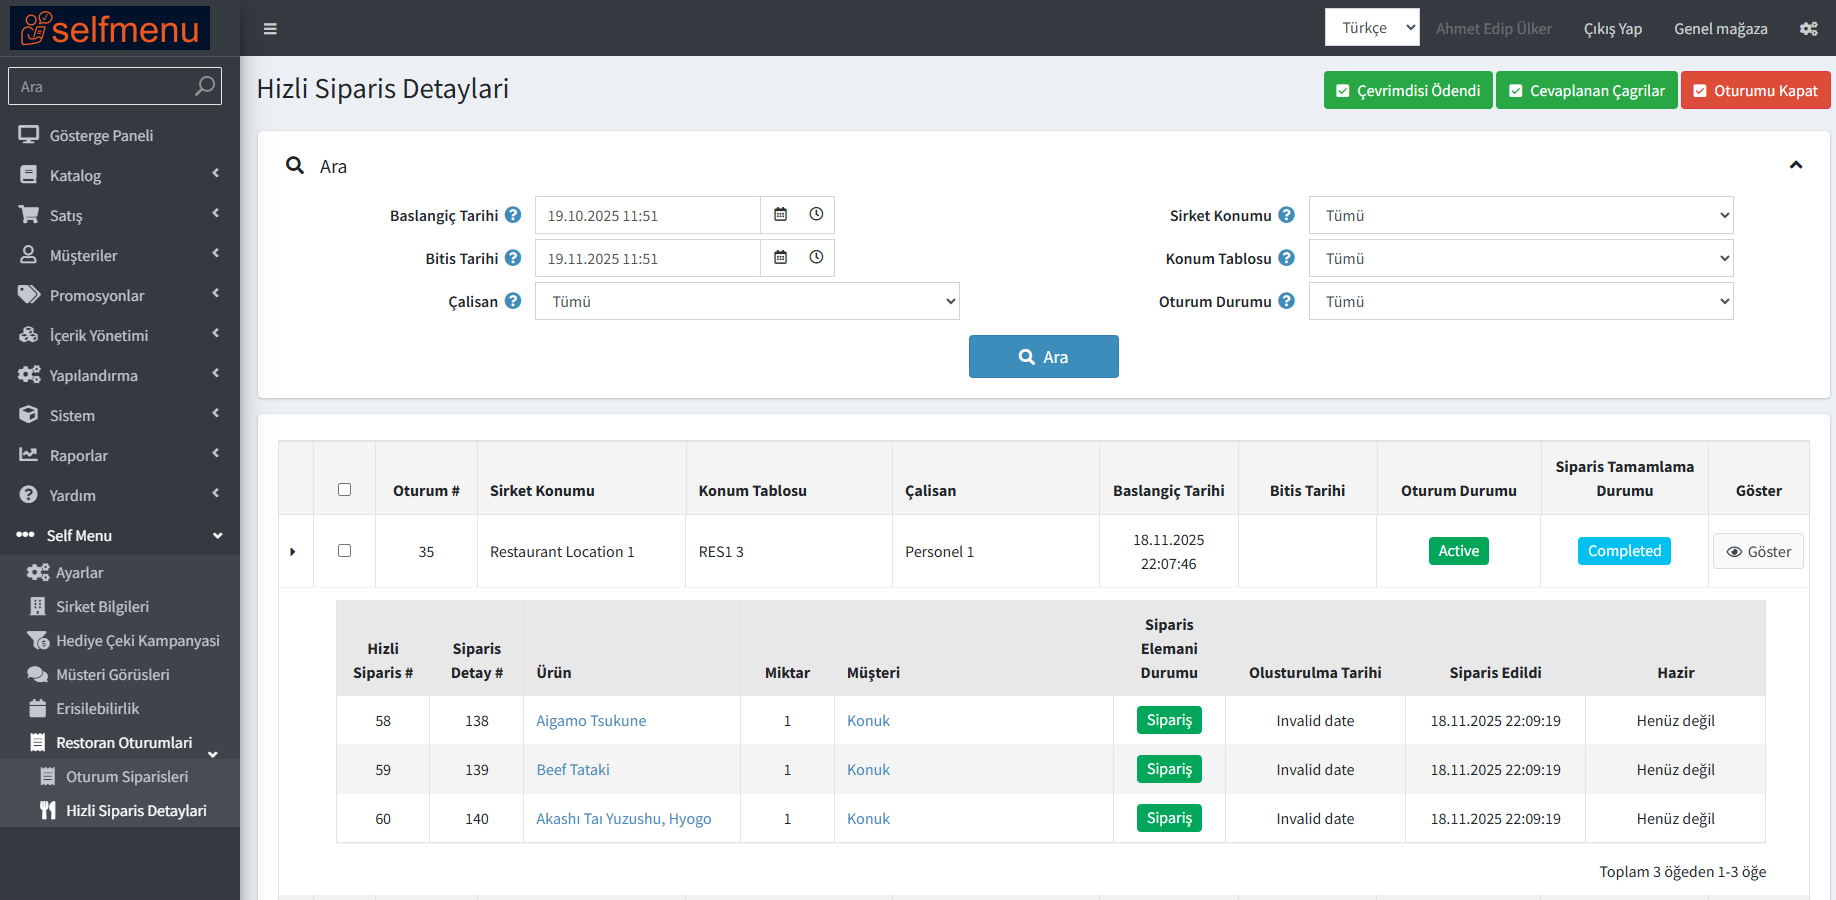This screenshot has width=1836, height=900.
Task: Click the Baslangiç Tarihi date input field
Action: 647,215
